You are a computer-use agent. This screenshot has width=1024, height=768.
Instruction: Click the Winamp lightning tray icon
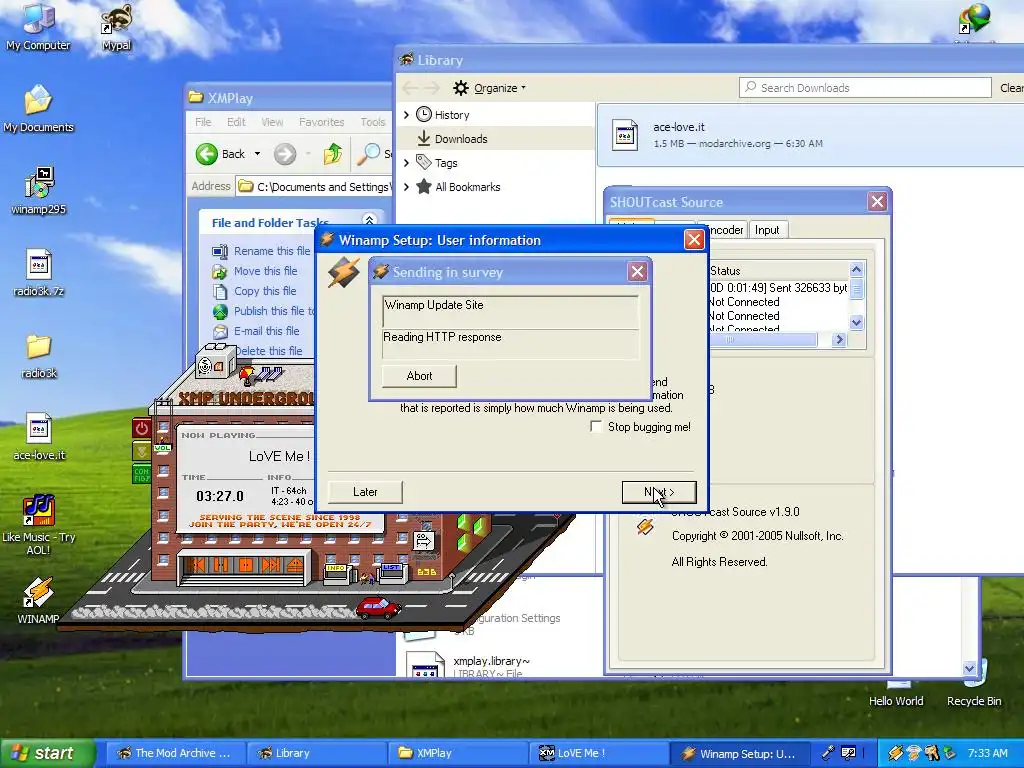point(895,753)
